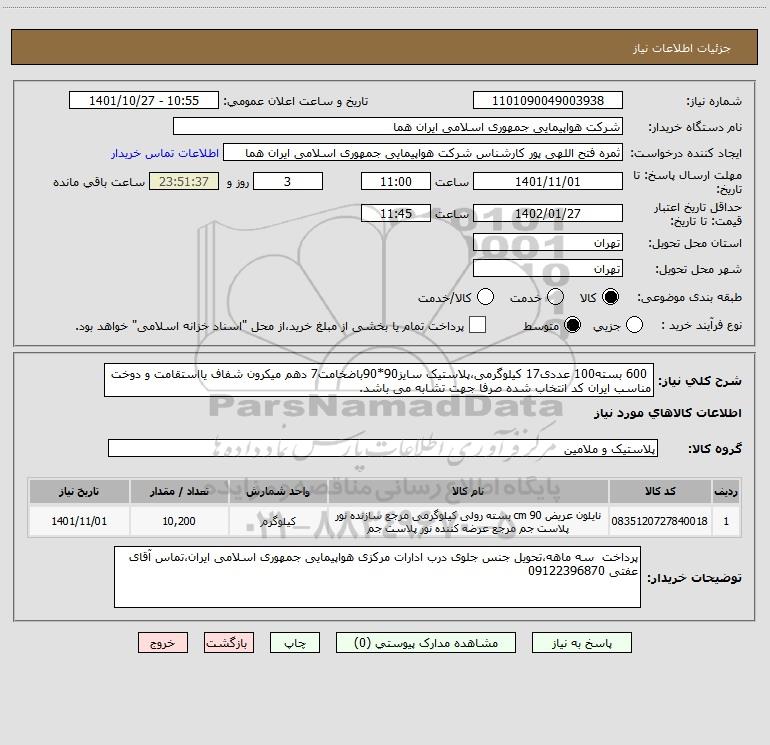Click the توضیحات خریدار text area
Viewport: 770px width, 745px height.
[377, 577]
